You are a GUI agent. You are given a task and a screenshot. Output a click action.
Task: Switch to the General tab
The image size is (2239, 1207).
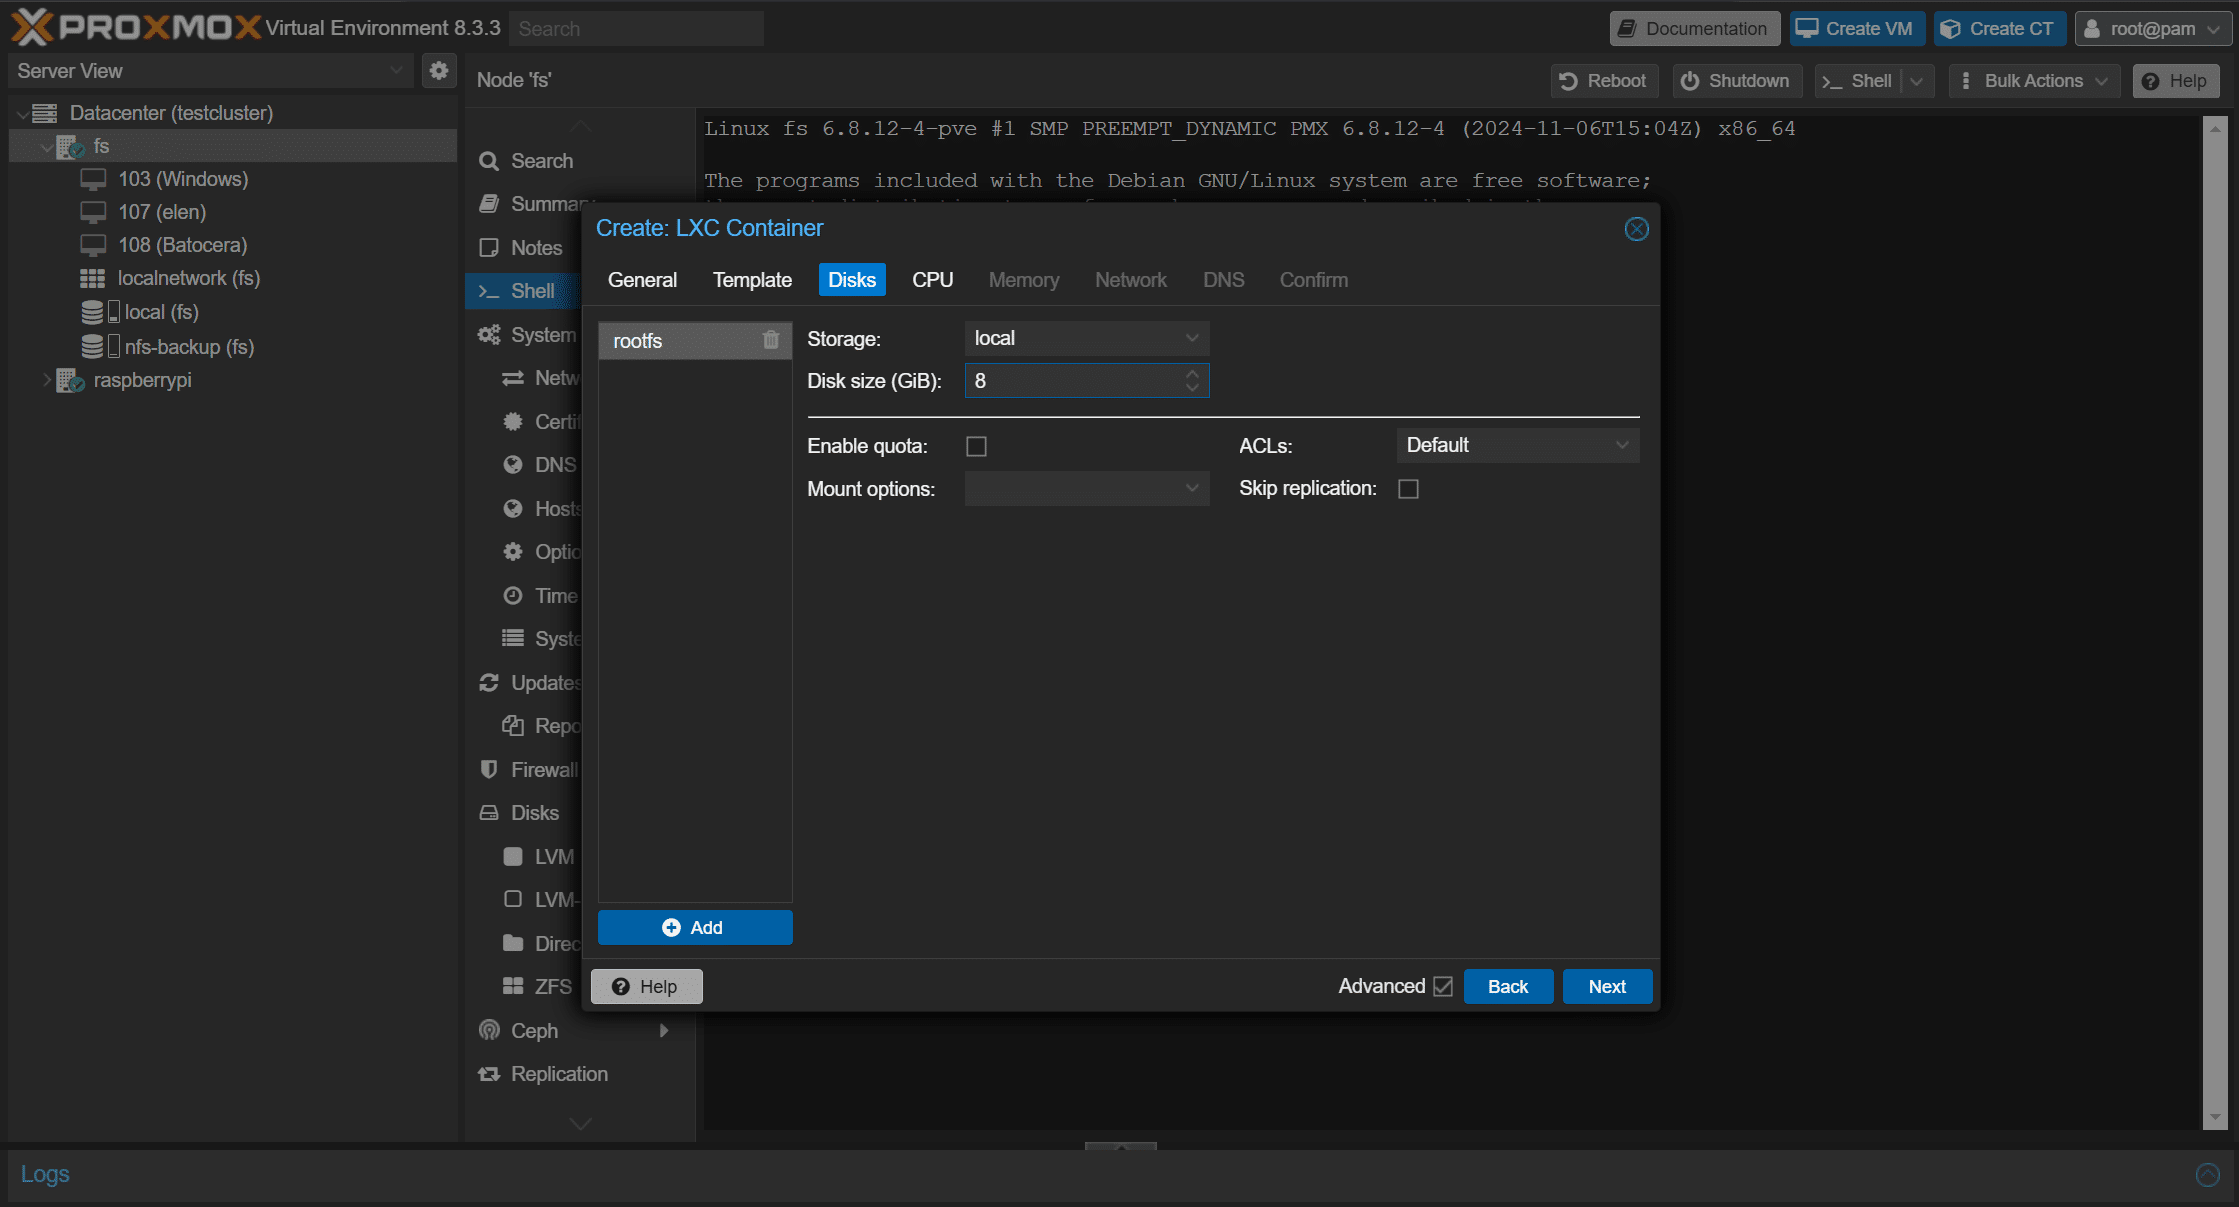click(642, 280)
